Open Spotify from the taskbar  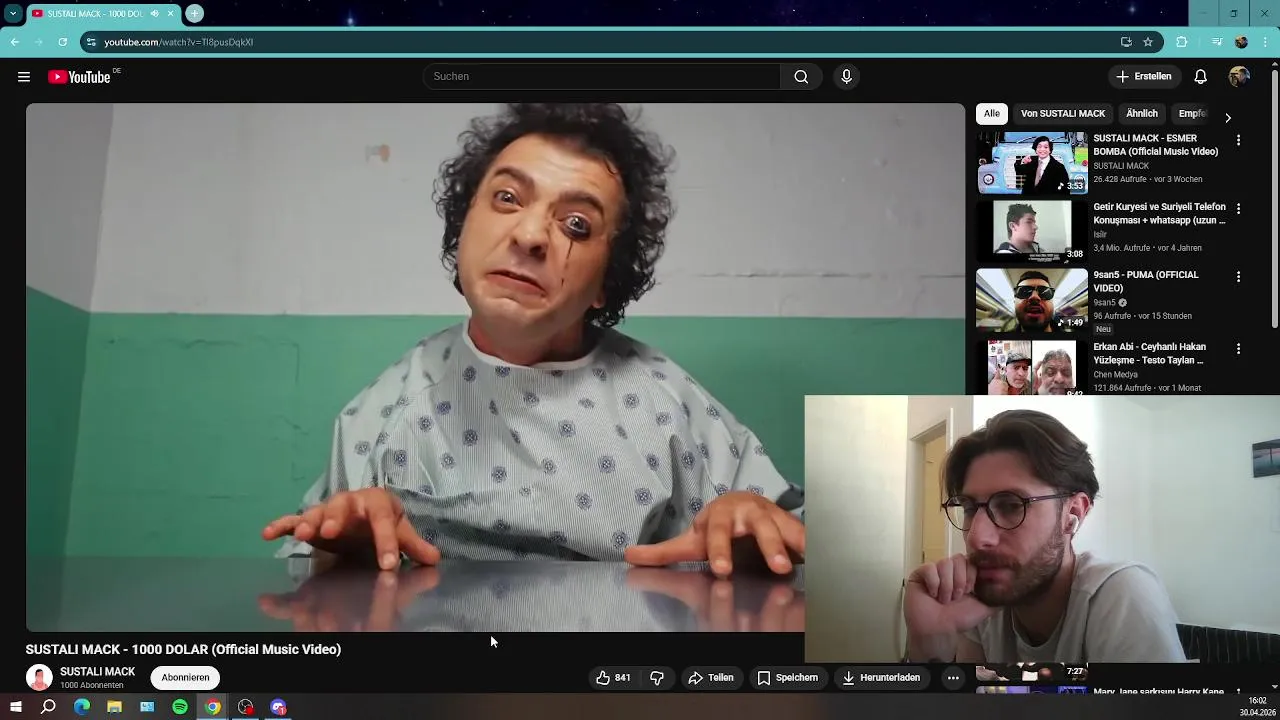point(180,707)
